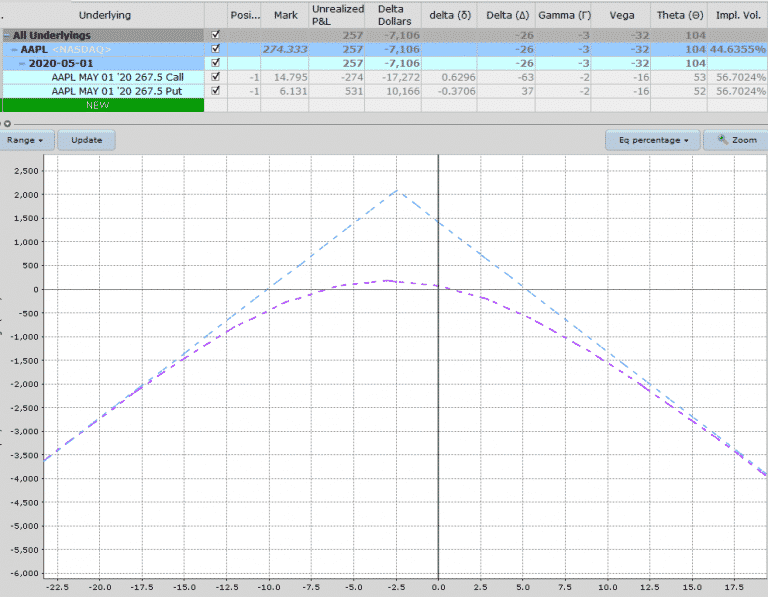Collapse the All Underlyings tree row
This screenshot has width=768, height=597.
pyautogui.click(x=6, y=35)
